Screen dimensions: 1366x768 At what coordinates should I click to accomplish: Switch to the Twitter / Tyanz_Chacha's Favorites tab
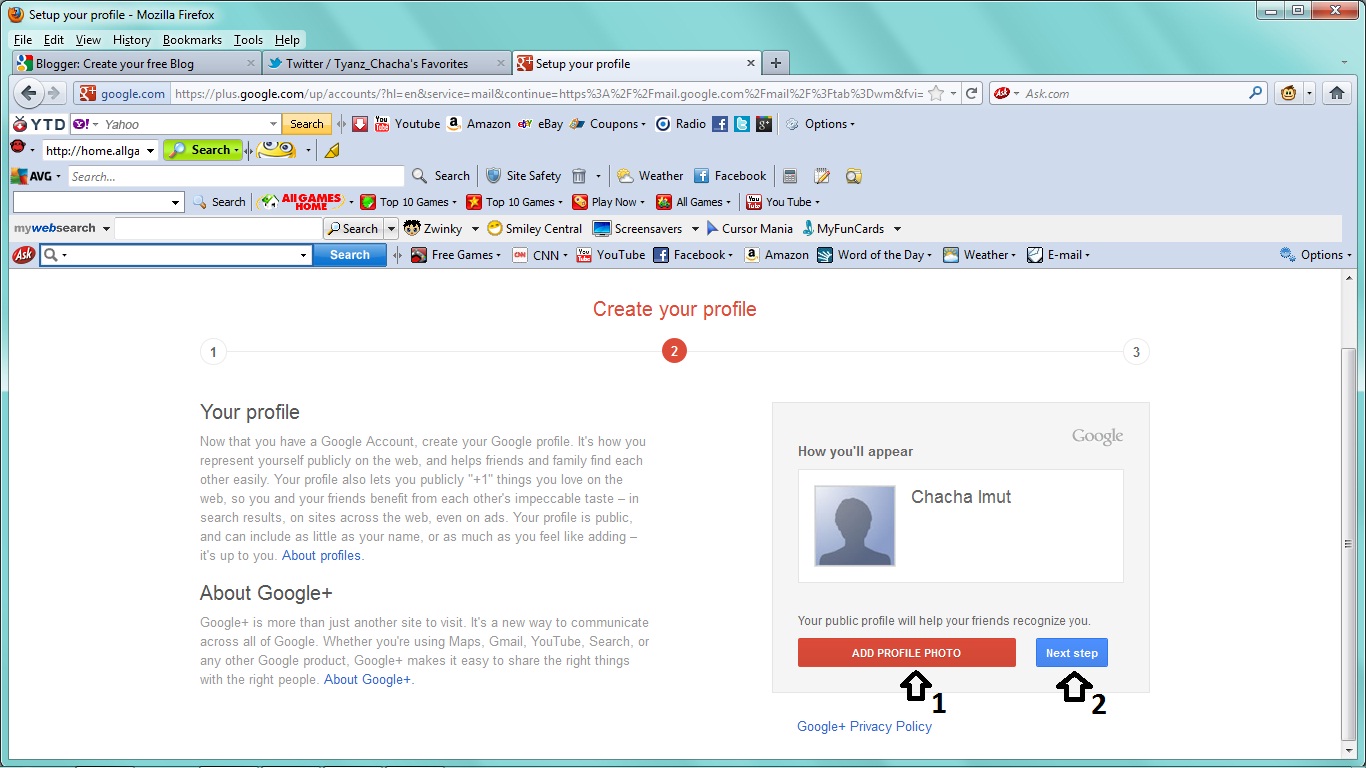point(388,63)
